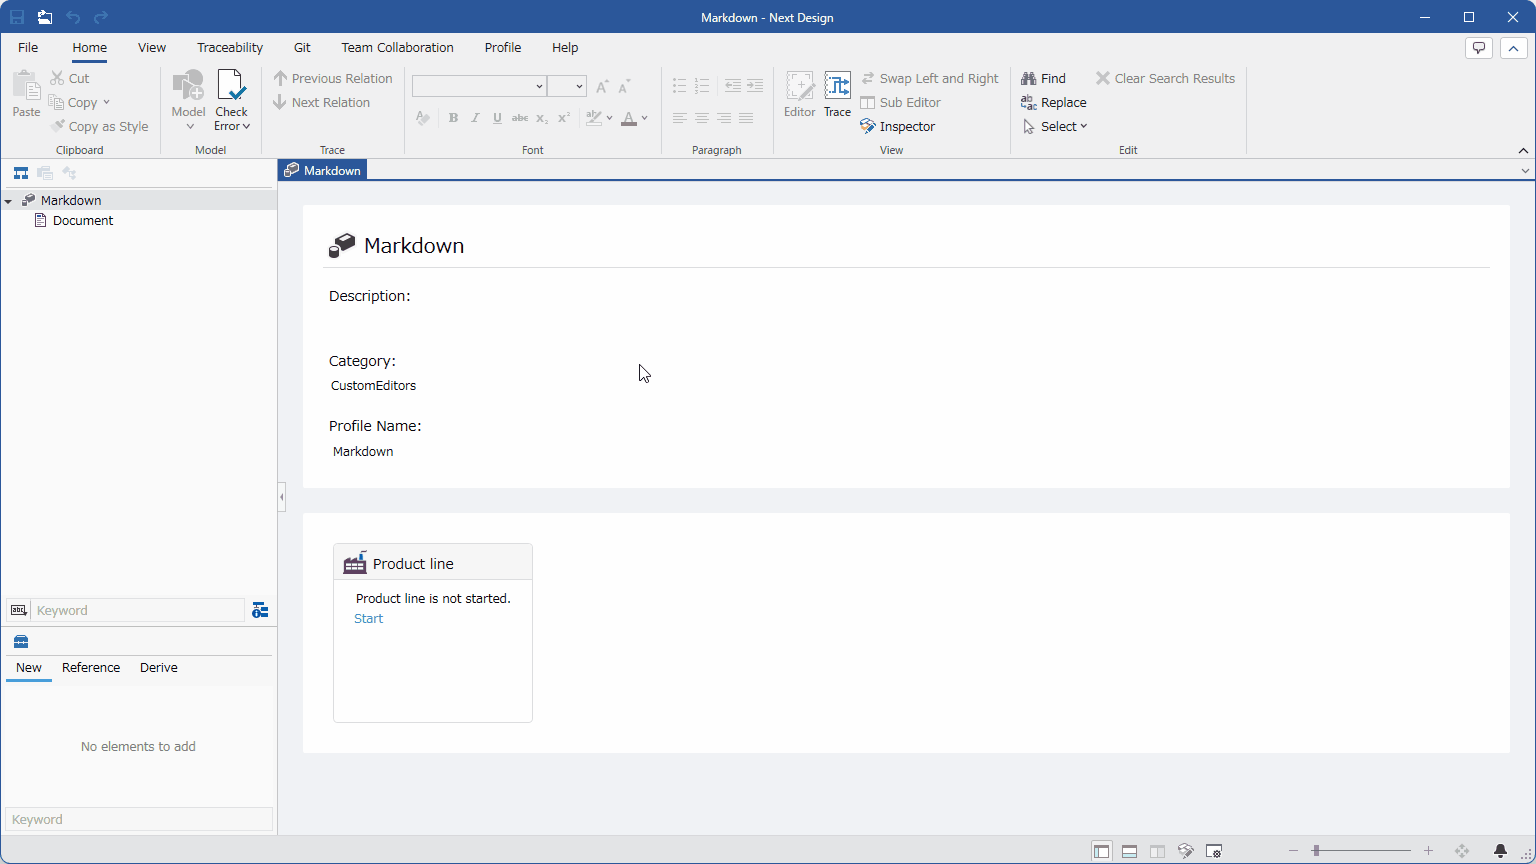This screenshot has height=864, width=1536.
Task: Click the Increase Indent icon
Action: coord(755,86)
